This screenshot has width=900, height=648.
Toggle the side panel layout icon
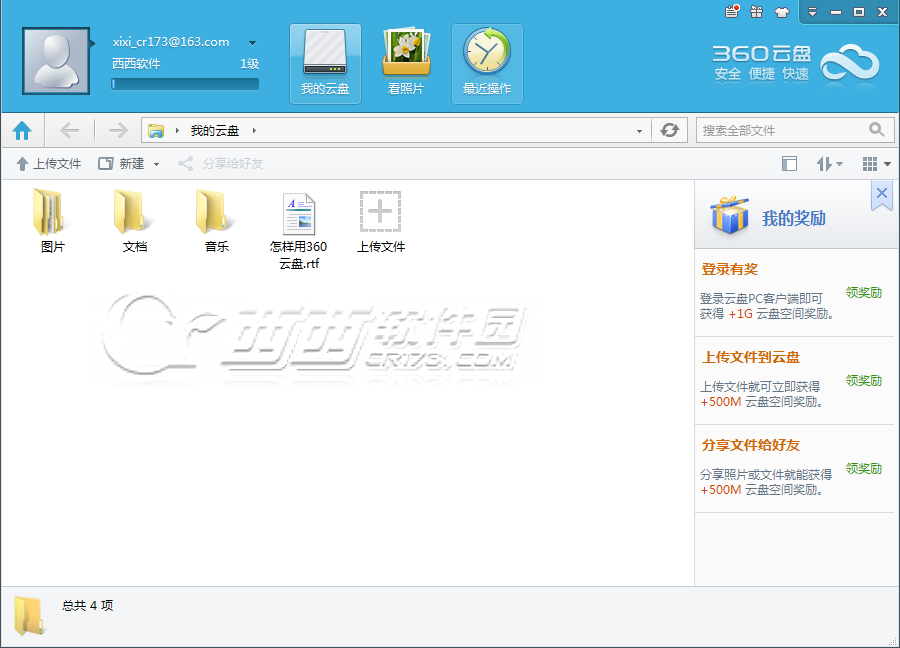pyautogui.click(x=789, y=164)
